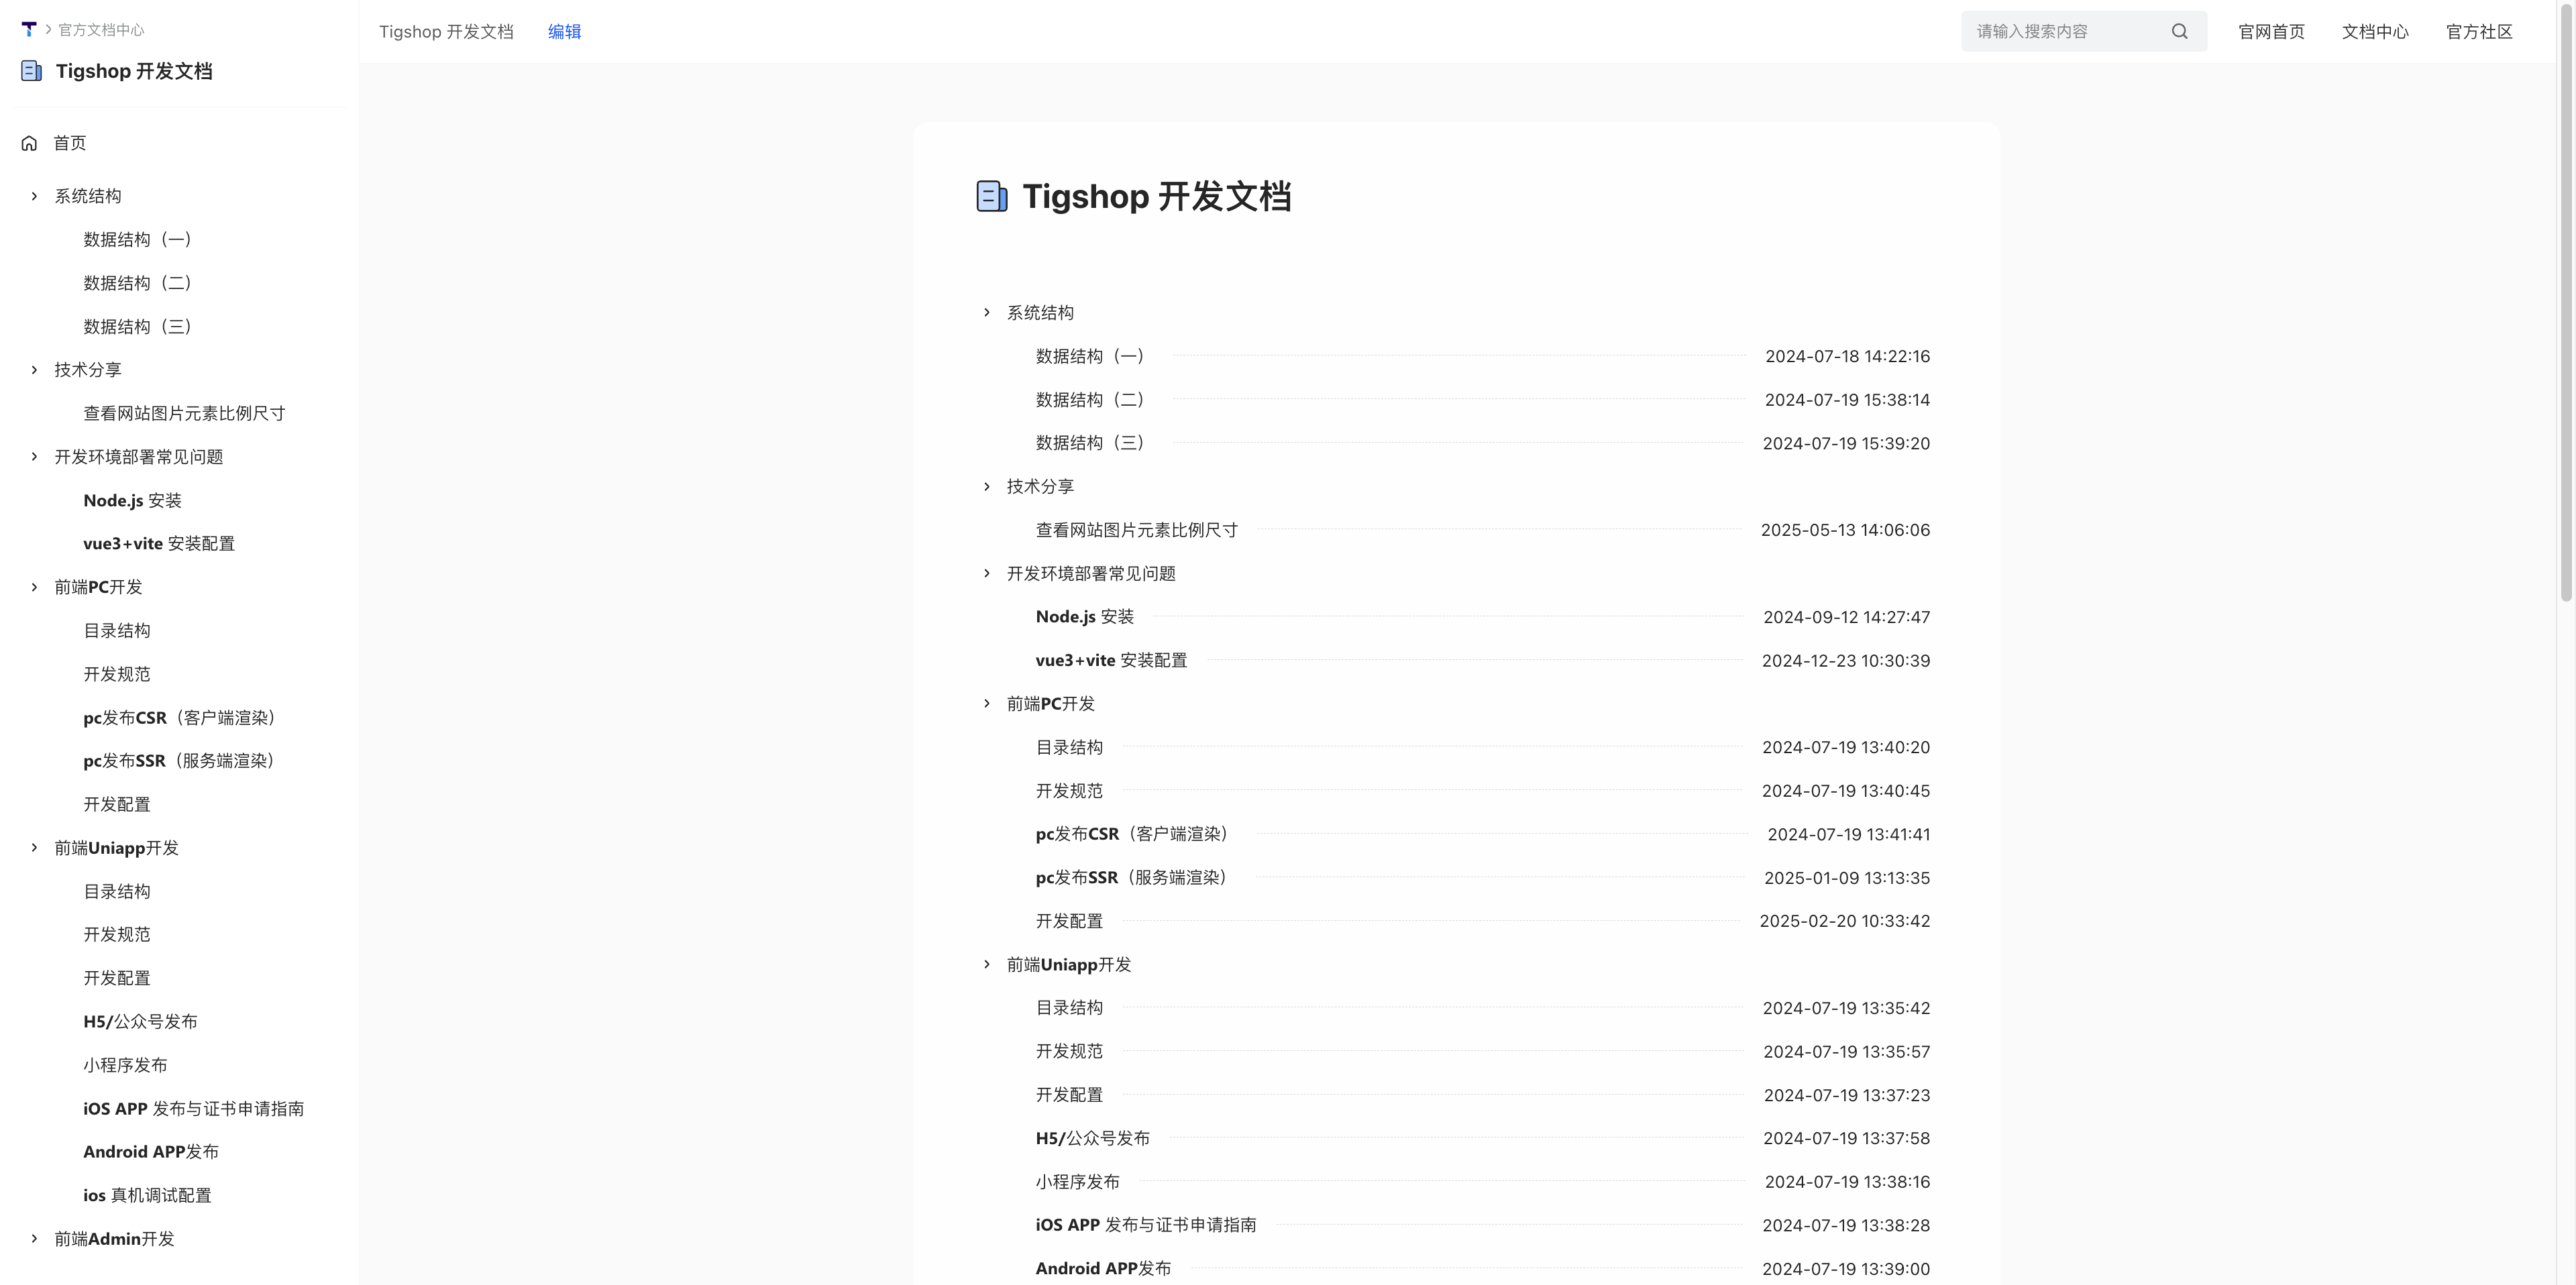
Task: Open vue3+vite 安装配置 in main content
Action: tap(1111, 661)
